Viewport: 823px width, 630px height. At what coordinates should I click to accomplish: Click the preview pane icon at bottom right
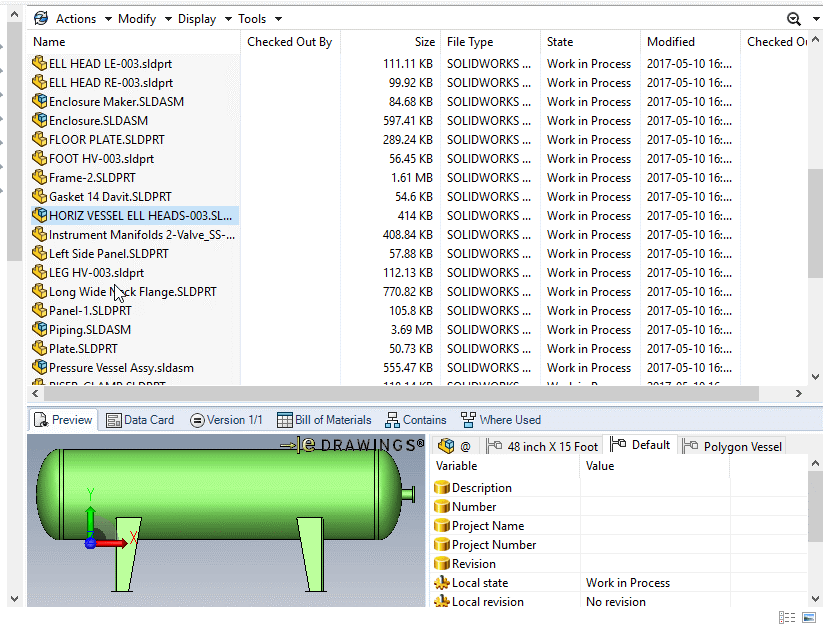pyautogui.click(x=809, y=618)
